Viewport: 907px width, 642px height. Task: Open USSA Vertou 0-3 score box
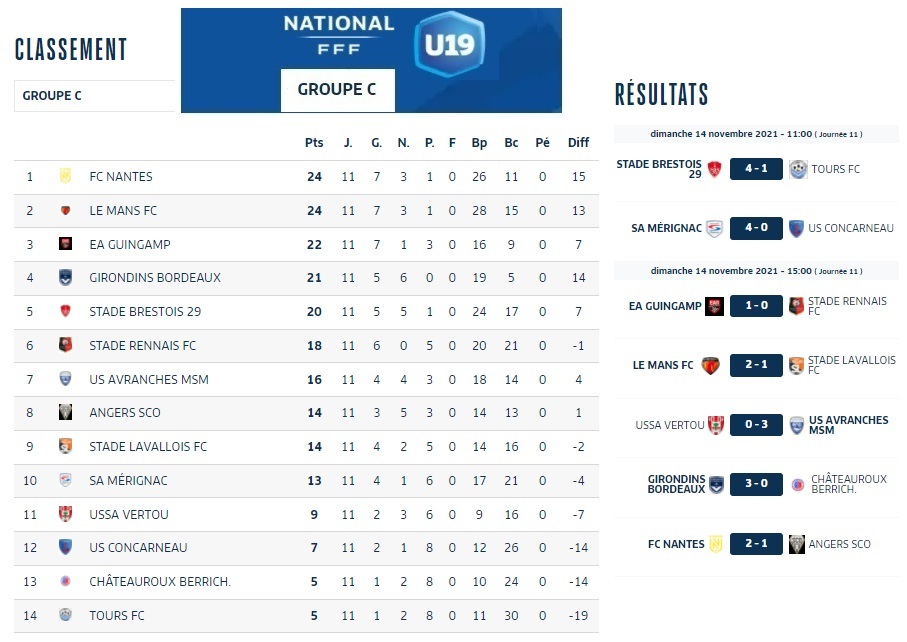click(755, 425)
